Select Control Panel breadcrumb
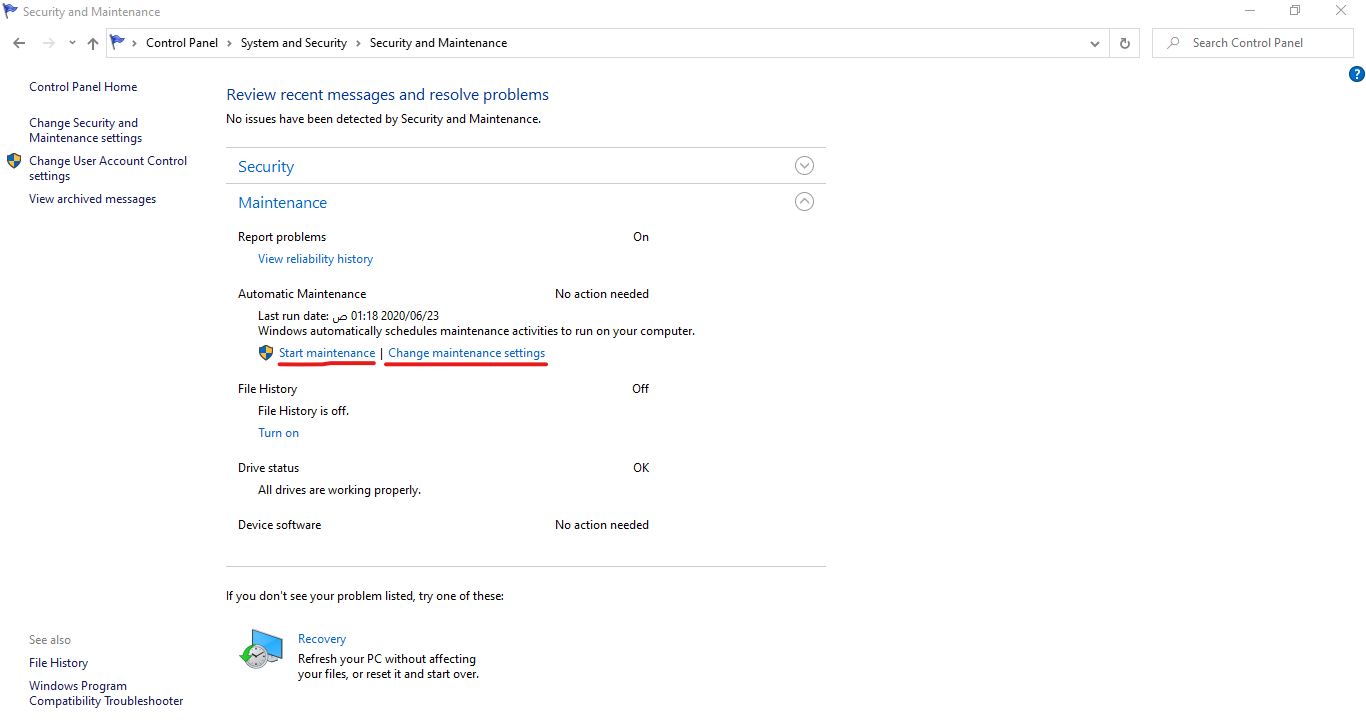This screenshot has width=1366, height=727. coord(182,43)
